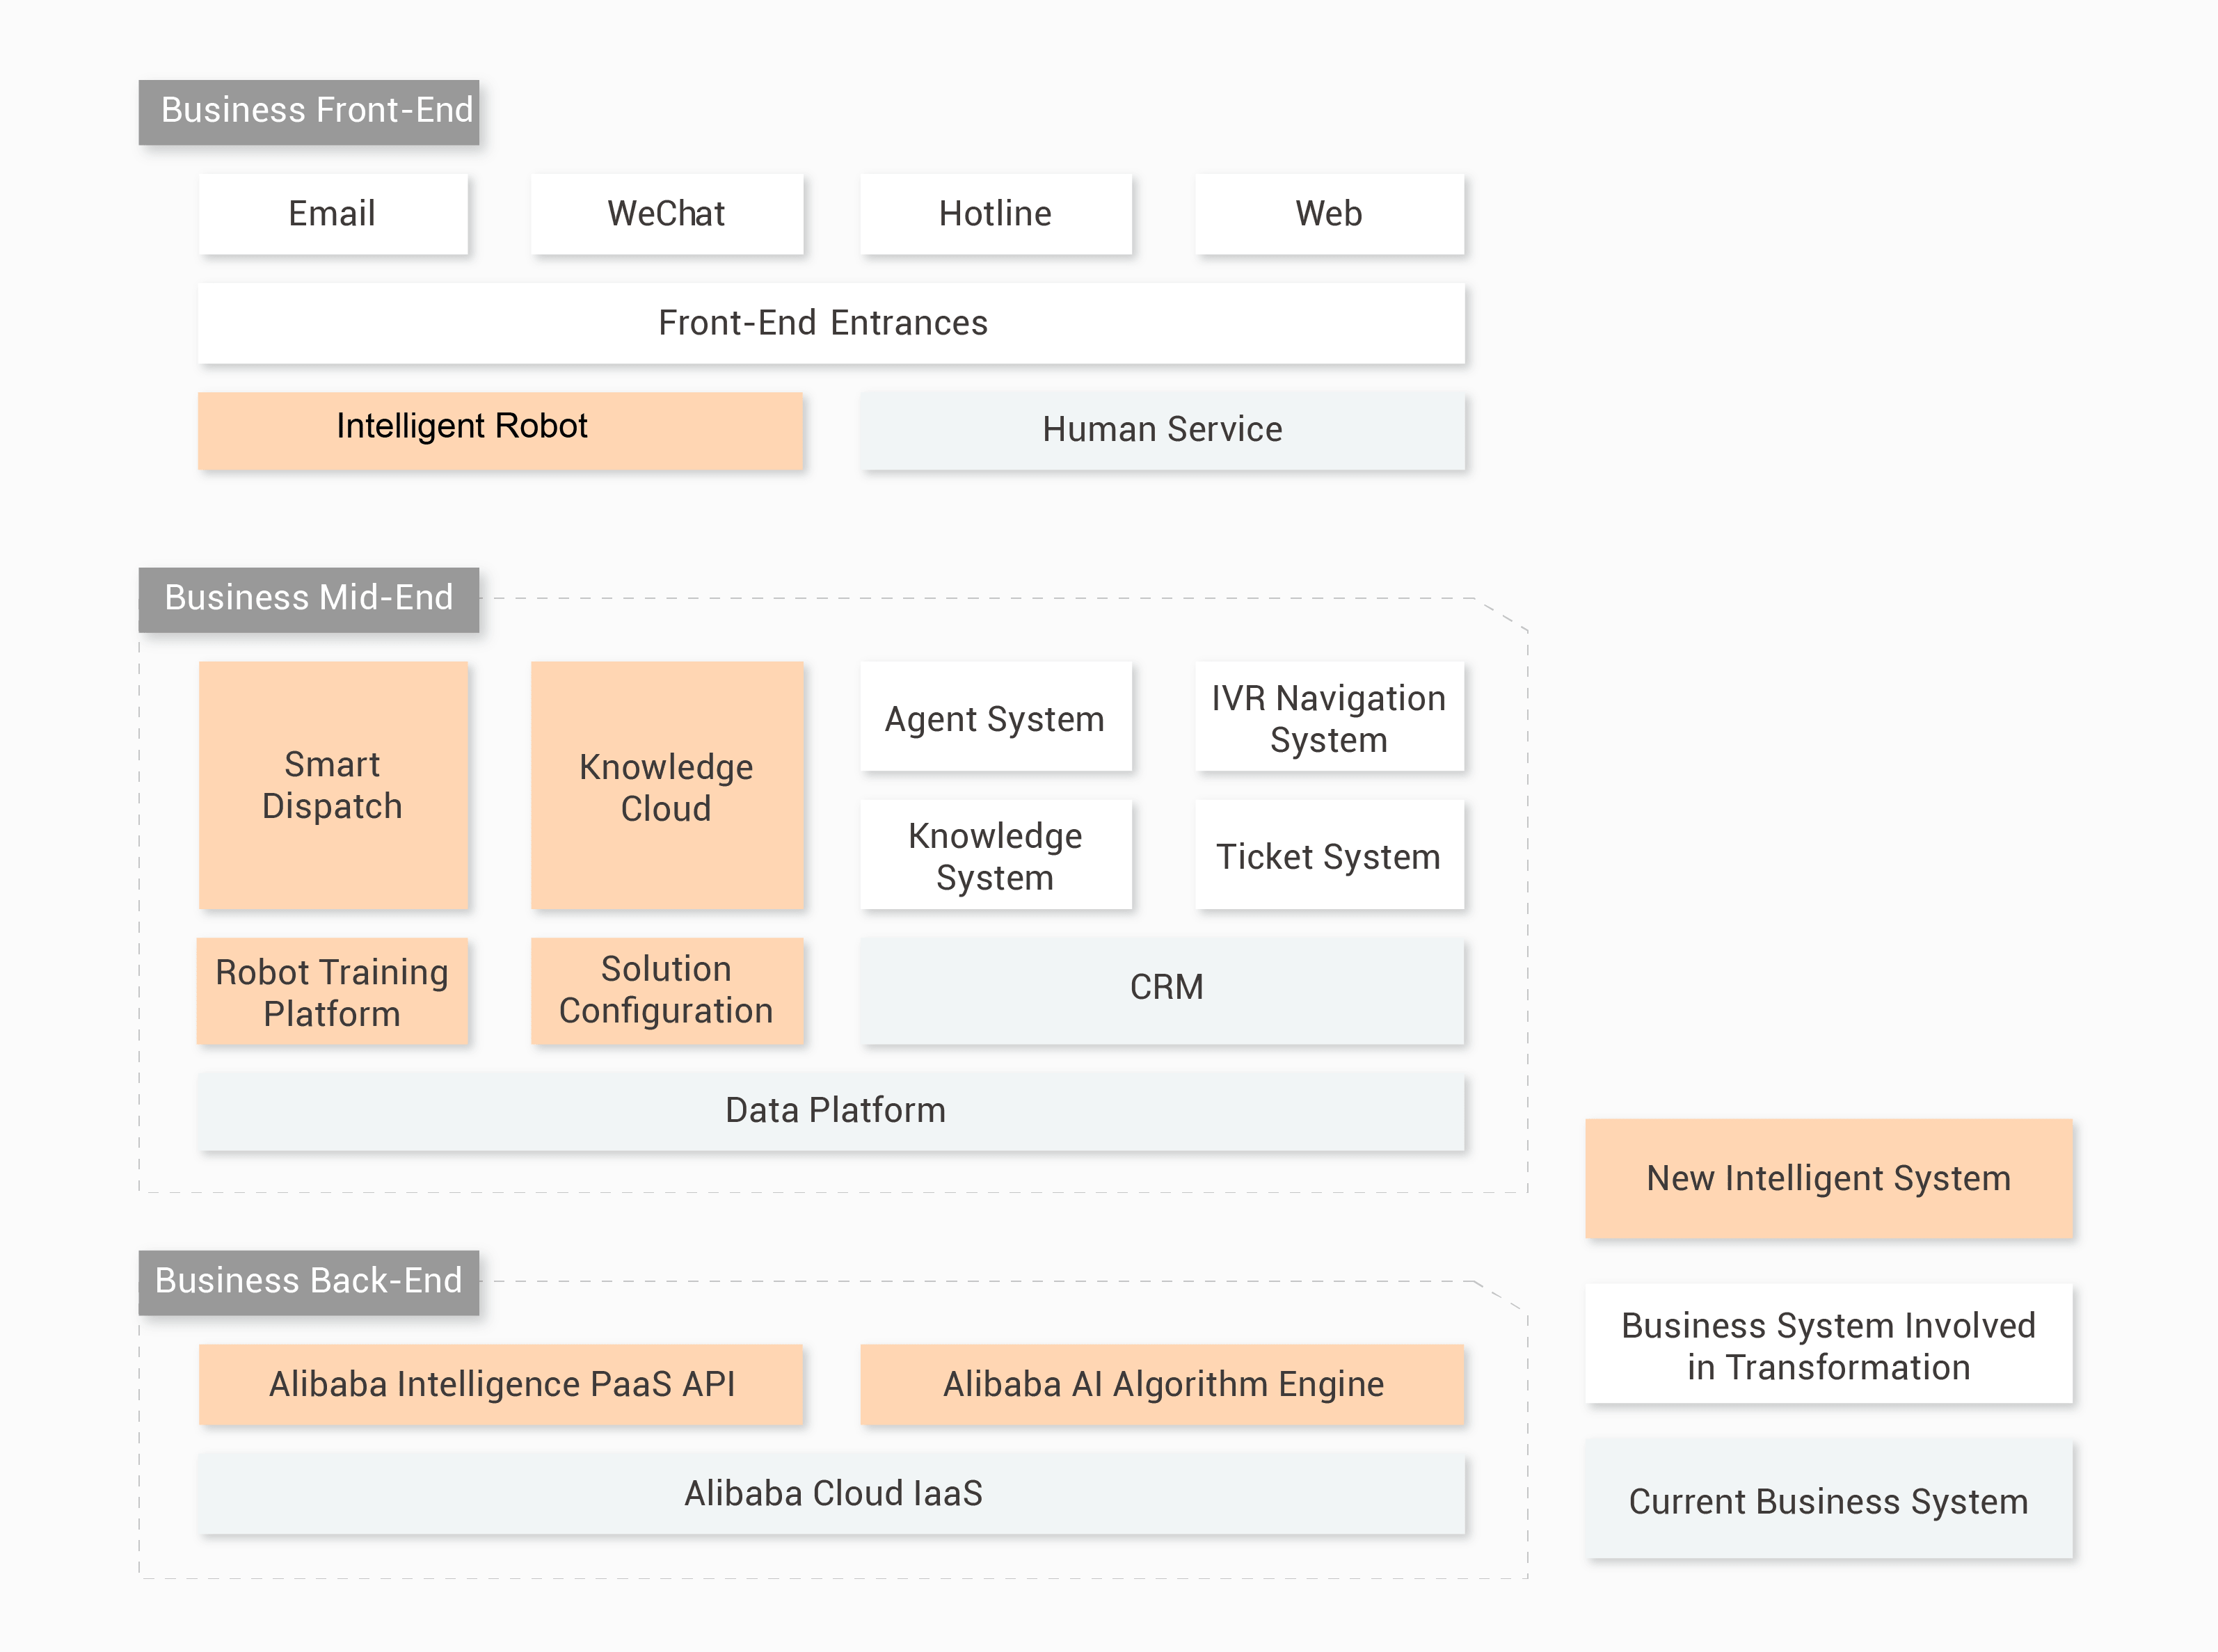Click the Email entrance box
This screenshot has width=2218, height=1652.
point(333,214)
